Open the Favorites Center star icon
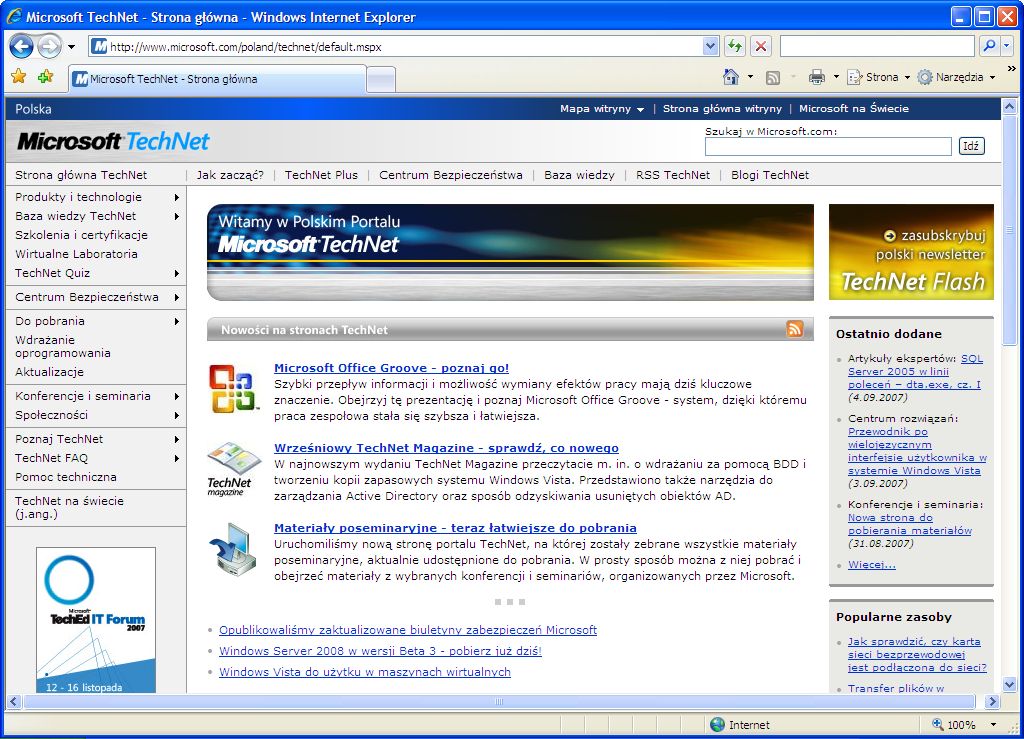The width and height of the screenshot is (1024, 739). [18, 77]
